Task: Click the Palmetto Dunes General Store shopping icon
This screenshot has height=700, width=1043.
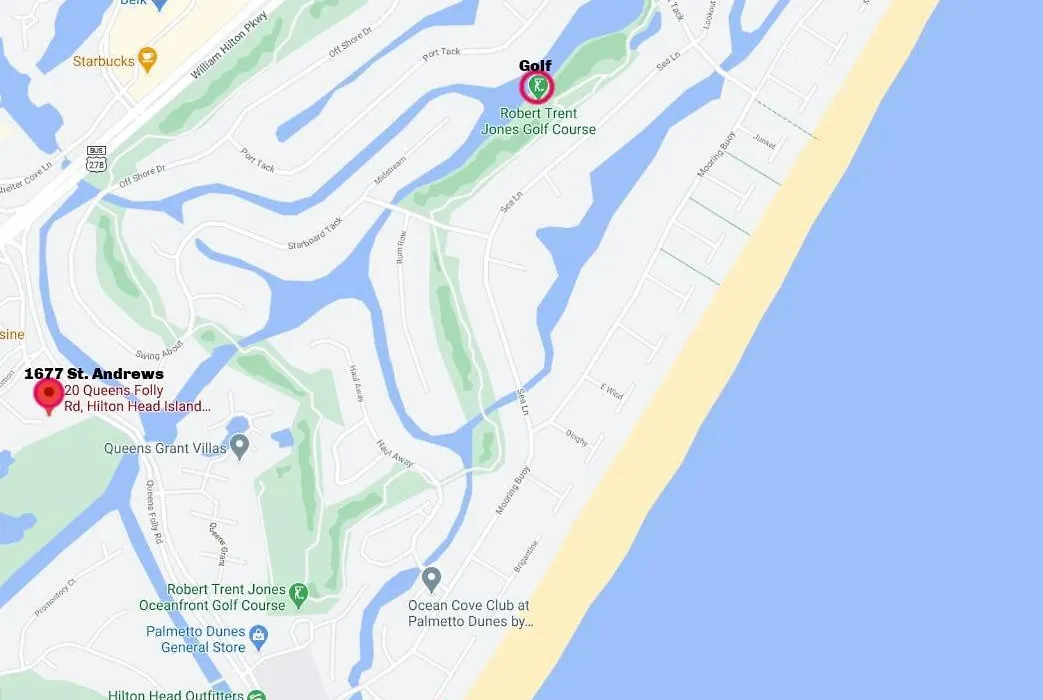Action: tap(258, 637)
